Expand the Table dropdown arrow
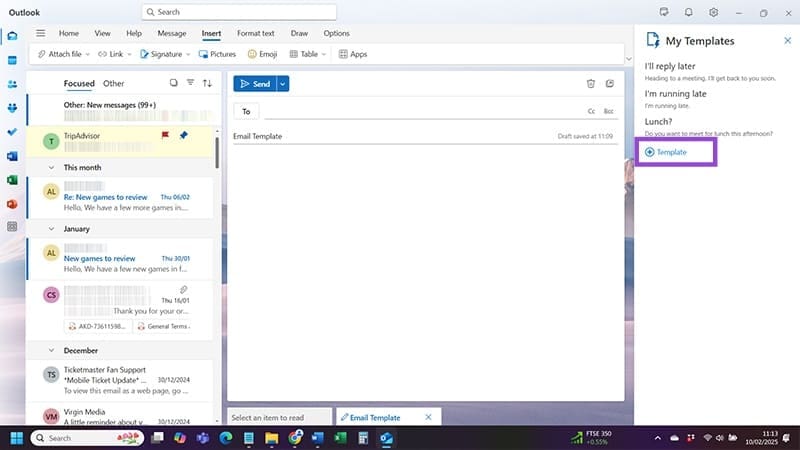 point(323,55)
